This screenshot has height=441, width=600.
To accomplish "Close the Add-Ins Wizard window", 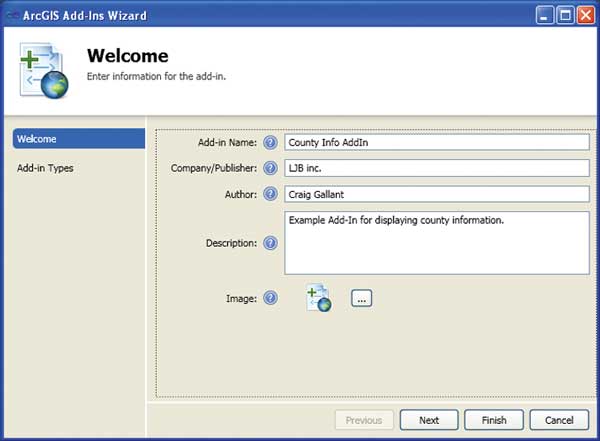I will click(586, 16).
